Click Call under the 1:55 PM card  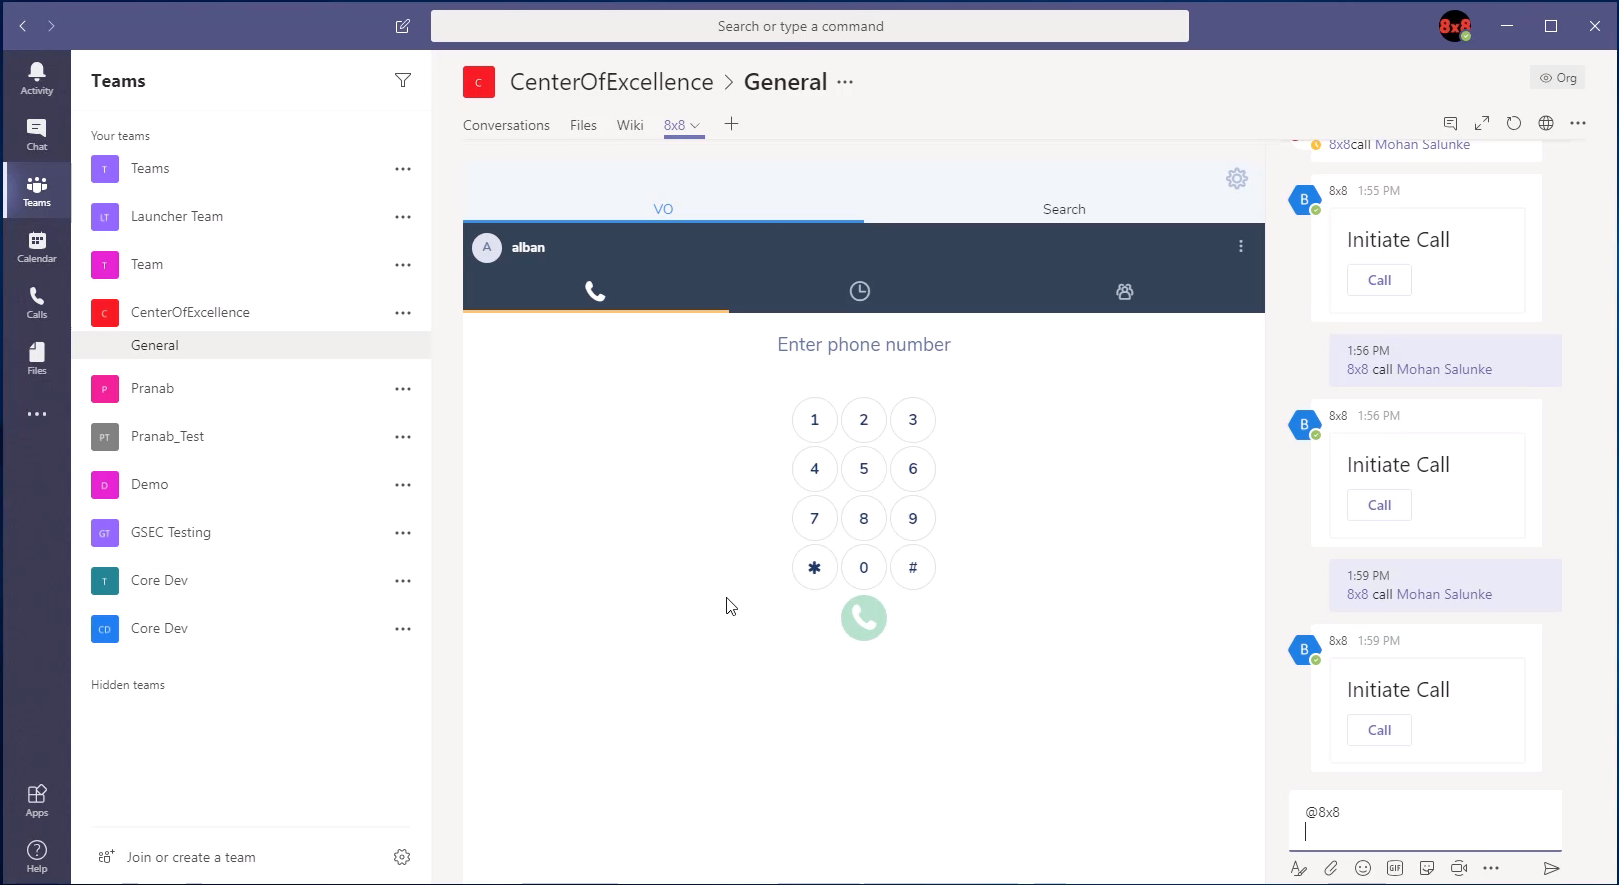click(x=1379, y=280)
